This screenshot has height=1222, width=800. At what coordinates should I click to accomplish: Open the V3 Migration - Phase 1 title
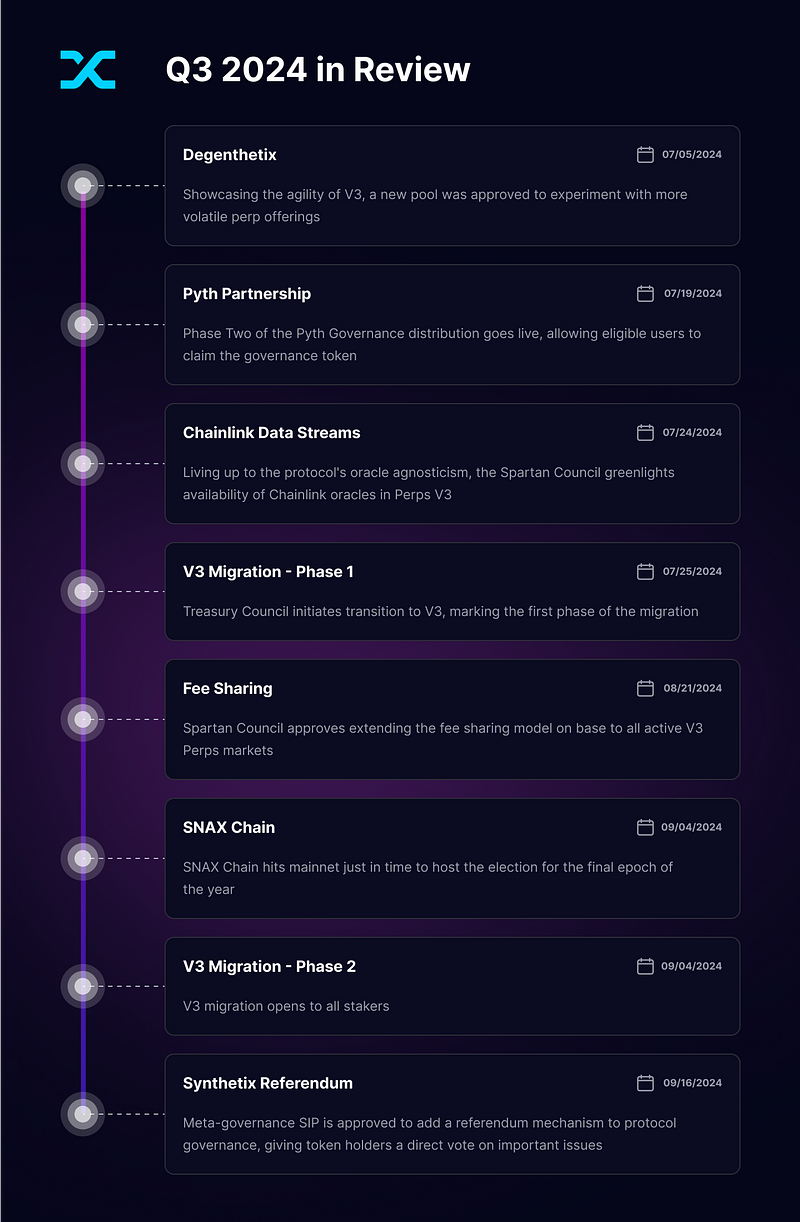click(x=268, y=572)
